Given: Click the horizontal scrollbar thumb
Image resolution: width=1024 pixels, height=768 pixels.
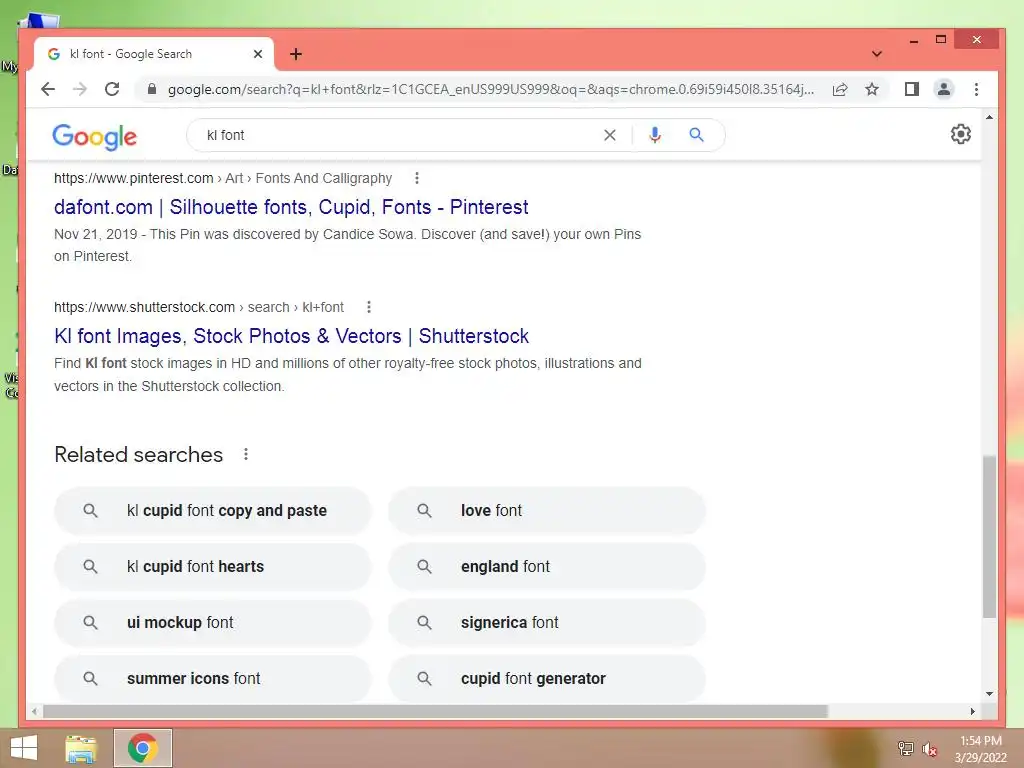Looking at the screenshot, I should 436,711.
